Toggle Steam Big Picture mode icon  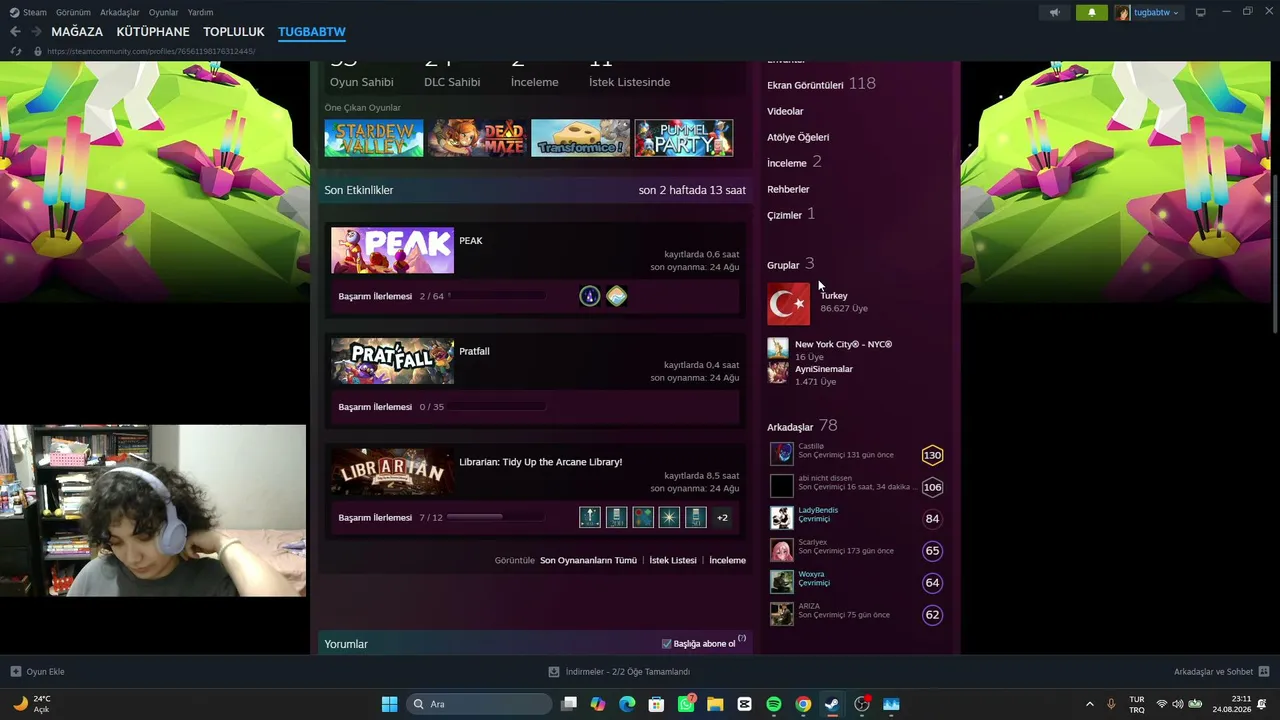click(x=1200, y=12)
